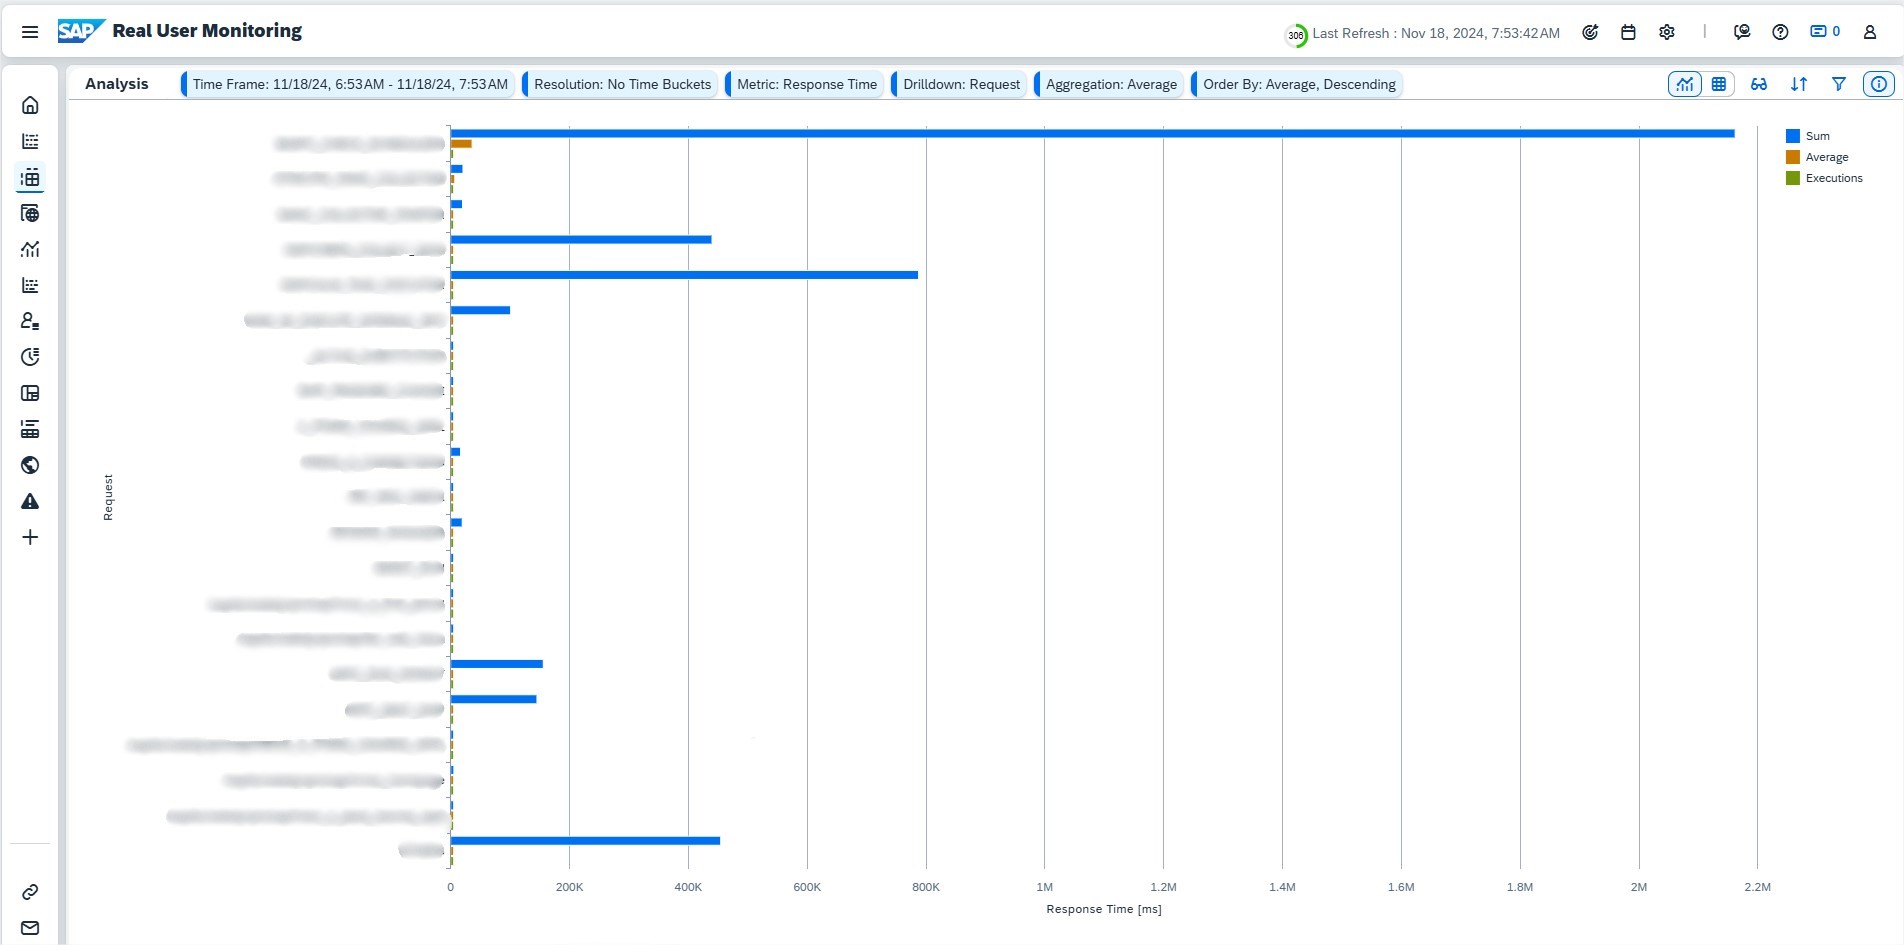The width and height of the screenshot is (1904, 945).
Task: Open user profile icon
Action: click(1869, 32)
